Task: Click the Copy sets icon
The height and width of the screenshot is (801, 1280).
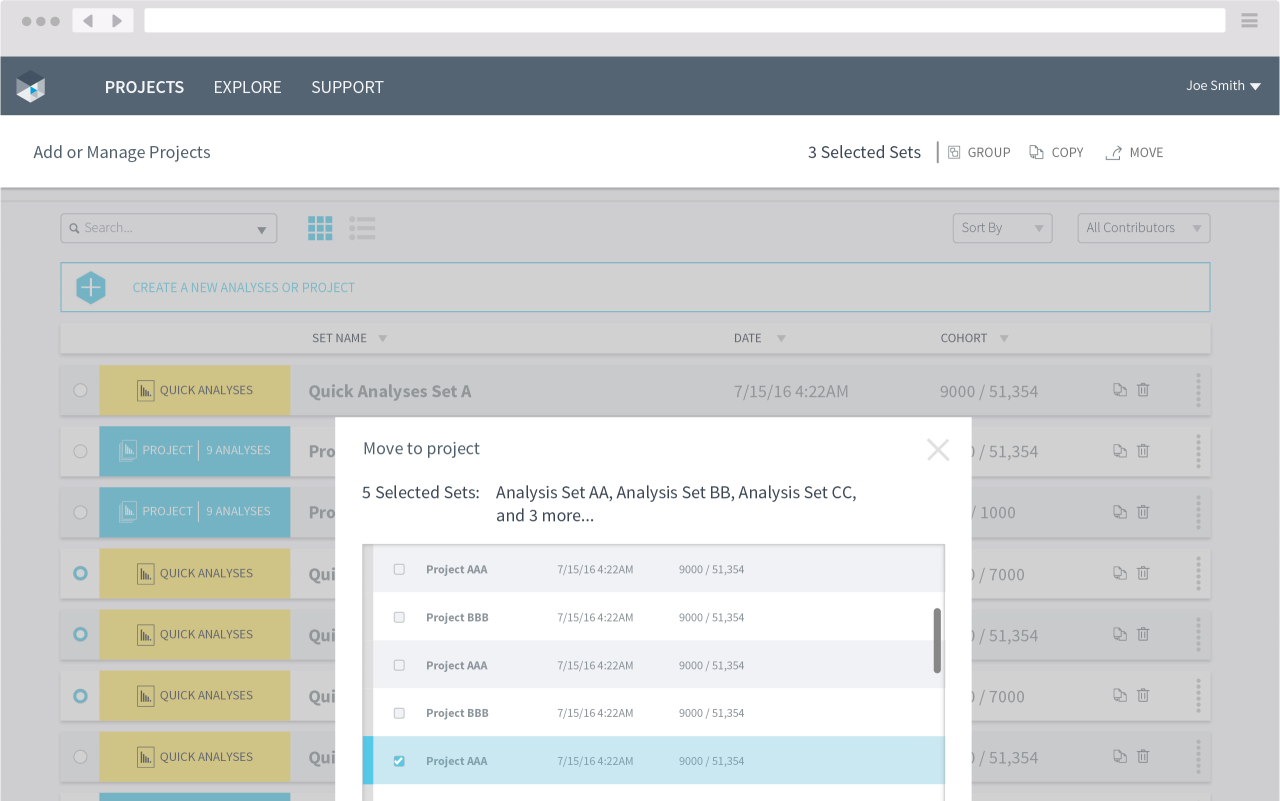Action: point(1036,153)
